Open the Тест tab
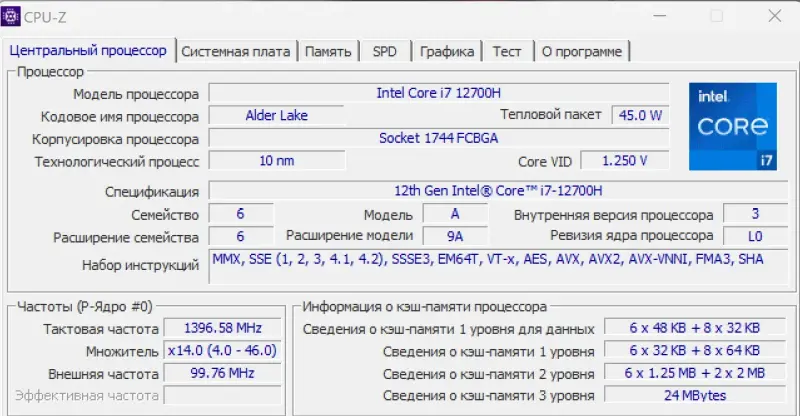The width and height of the screenshot is (800, 416). pos(507,52)
